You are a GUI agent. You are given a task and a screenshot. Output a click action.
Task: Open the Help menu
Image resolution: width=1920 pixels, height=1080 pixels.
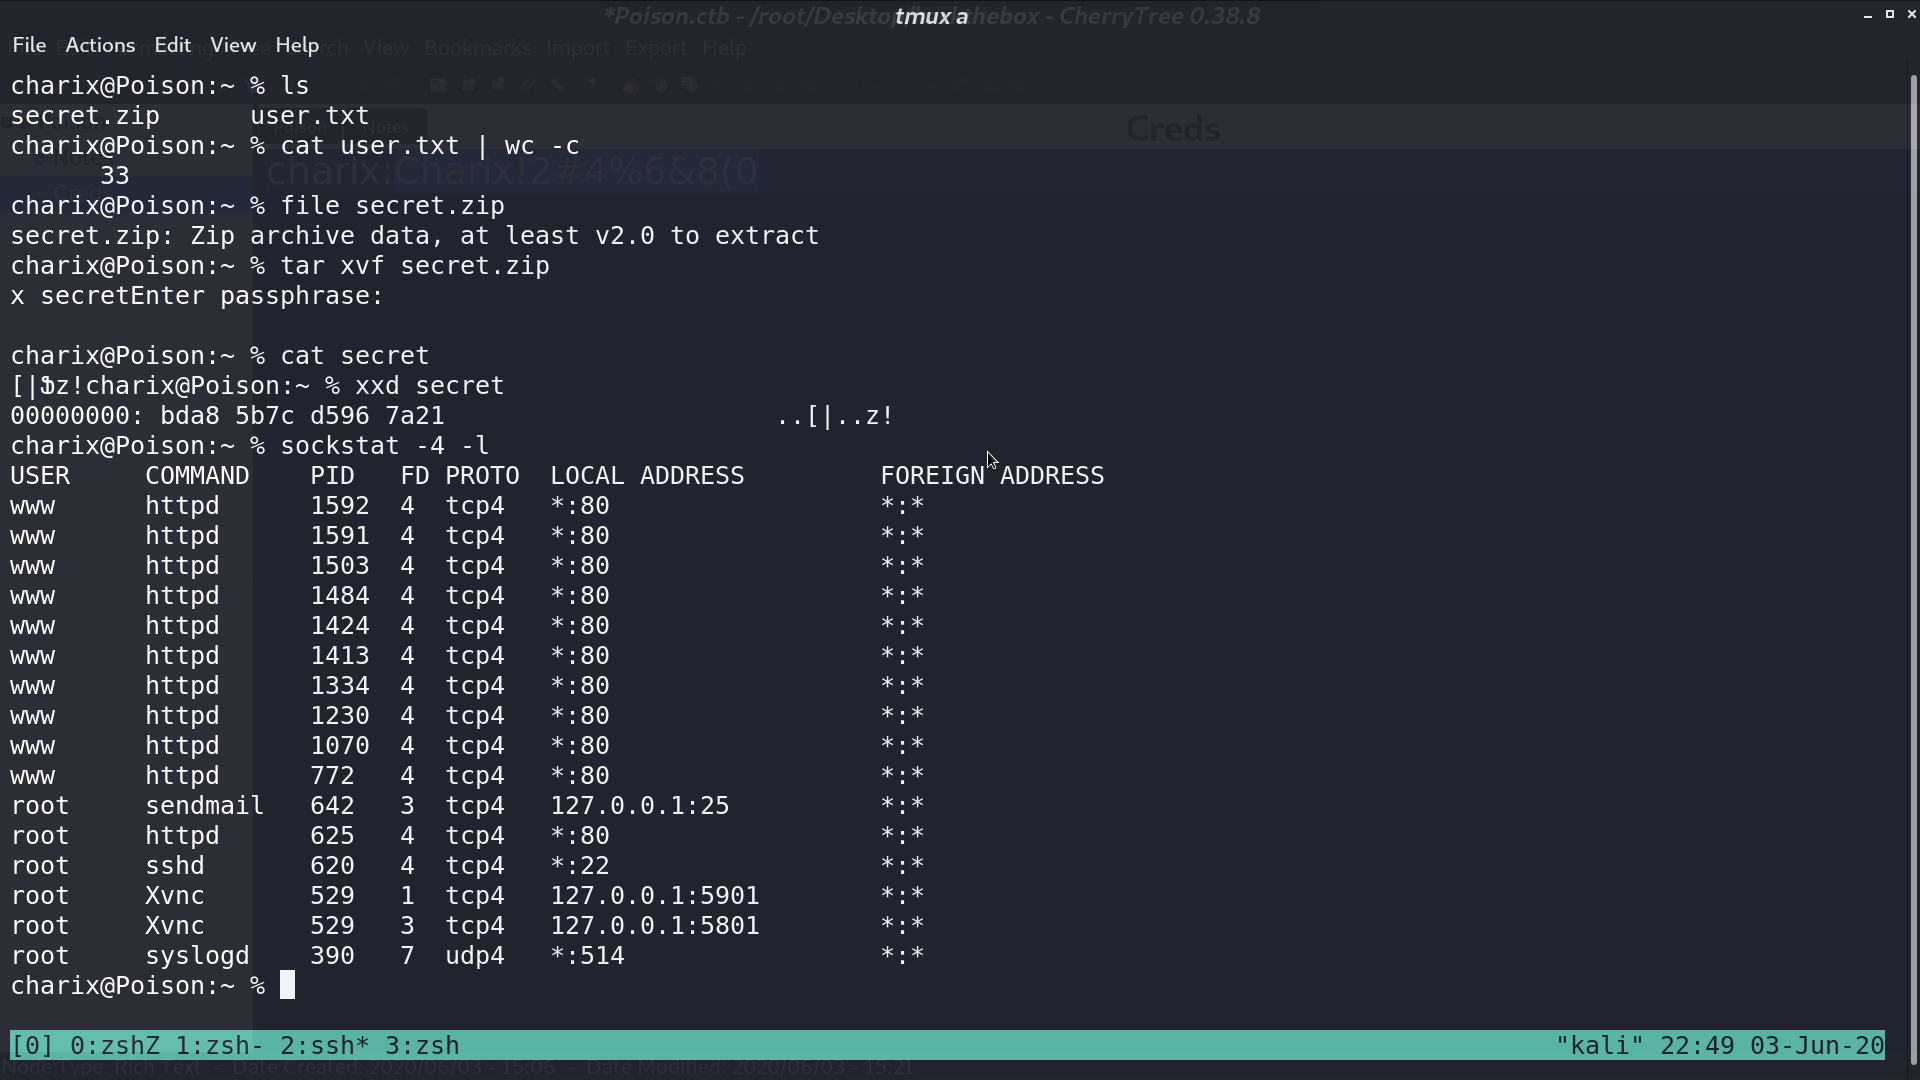click(x=297, y=45)
